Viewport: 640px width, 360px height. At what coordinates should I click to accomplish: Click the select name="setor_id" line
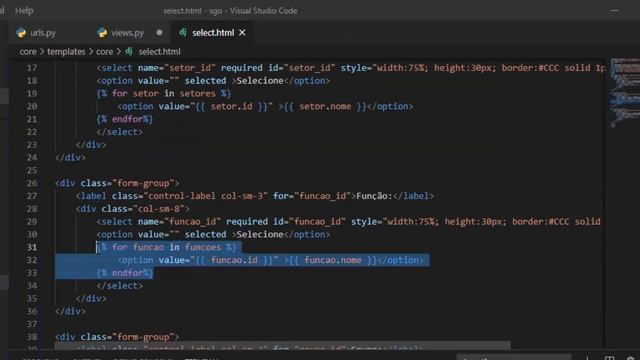(351, 68)
